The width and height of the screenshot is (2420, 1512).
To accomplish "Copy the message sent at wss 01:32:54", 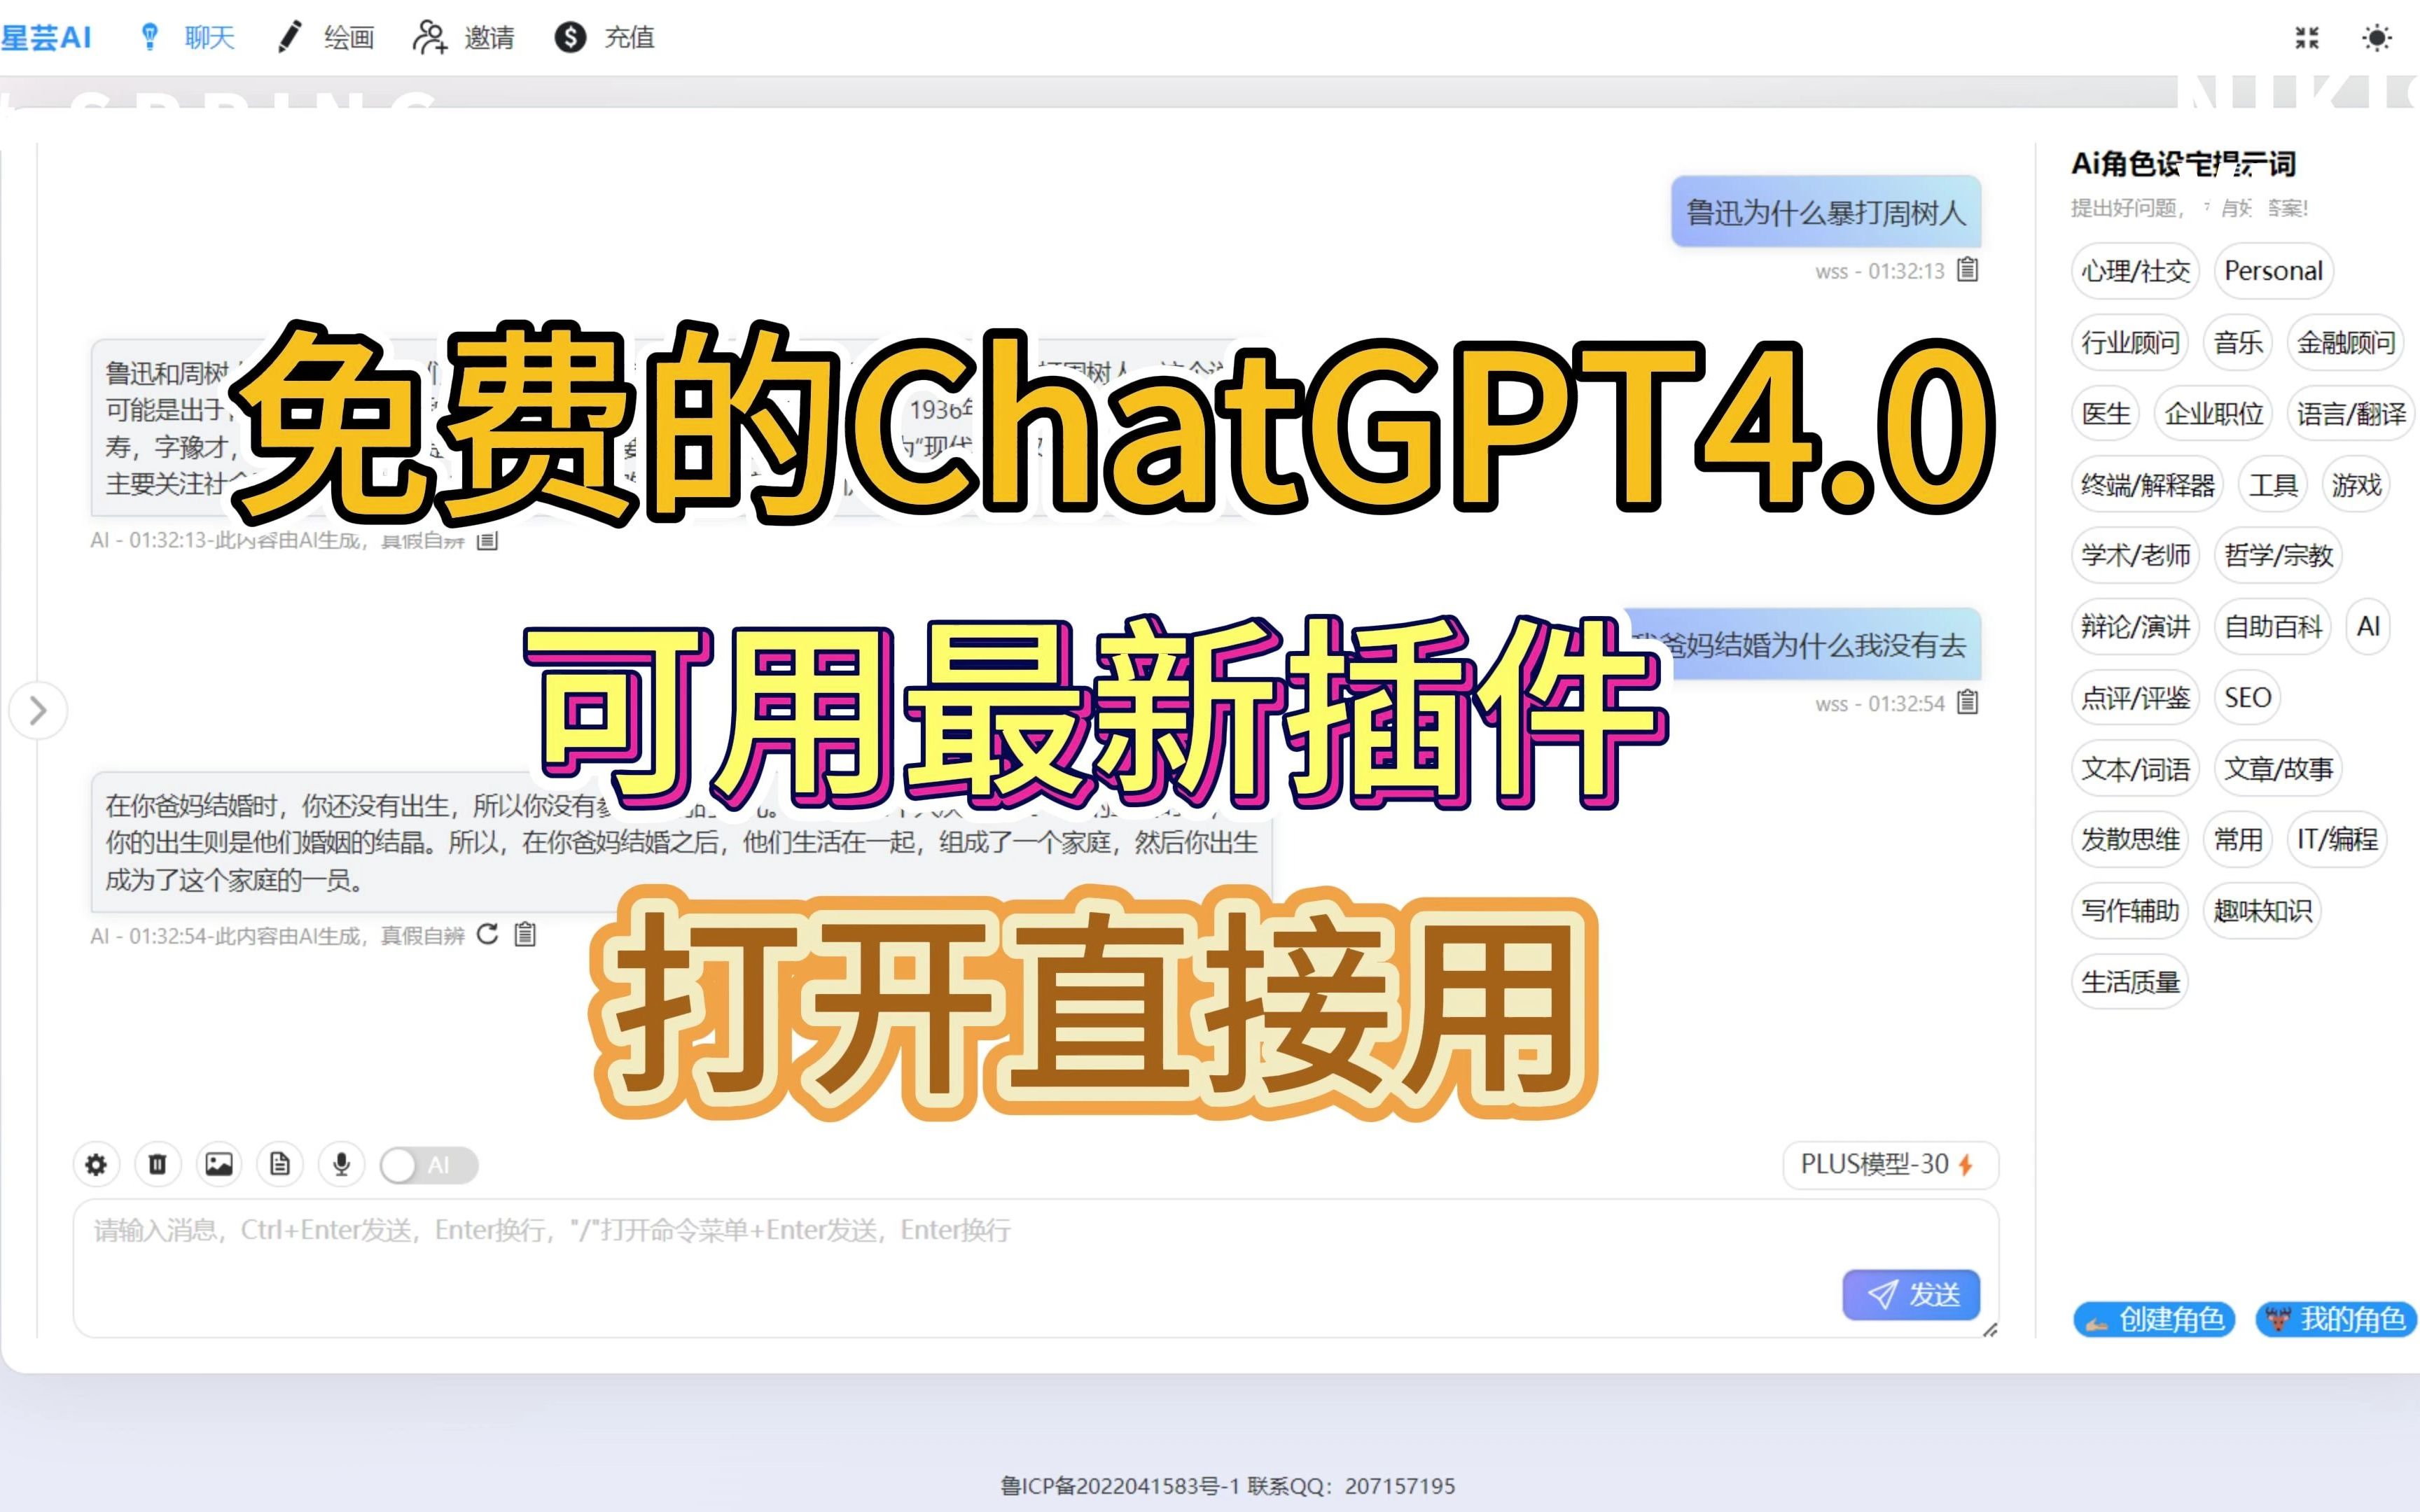I will click(1967, 702).
